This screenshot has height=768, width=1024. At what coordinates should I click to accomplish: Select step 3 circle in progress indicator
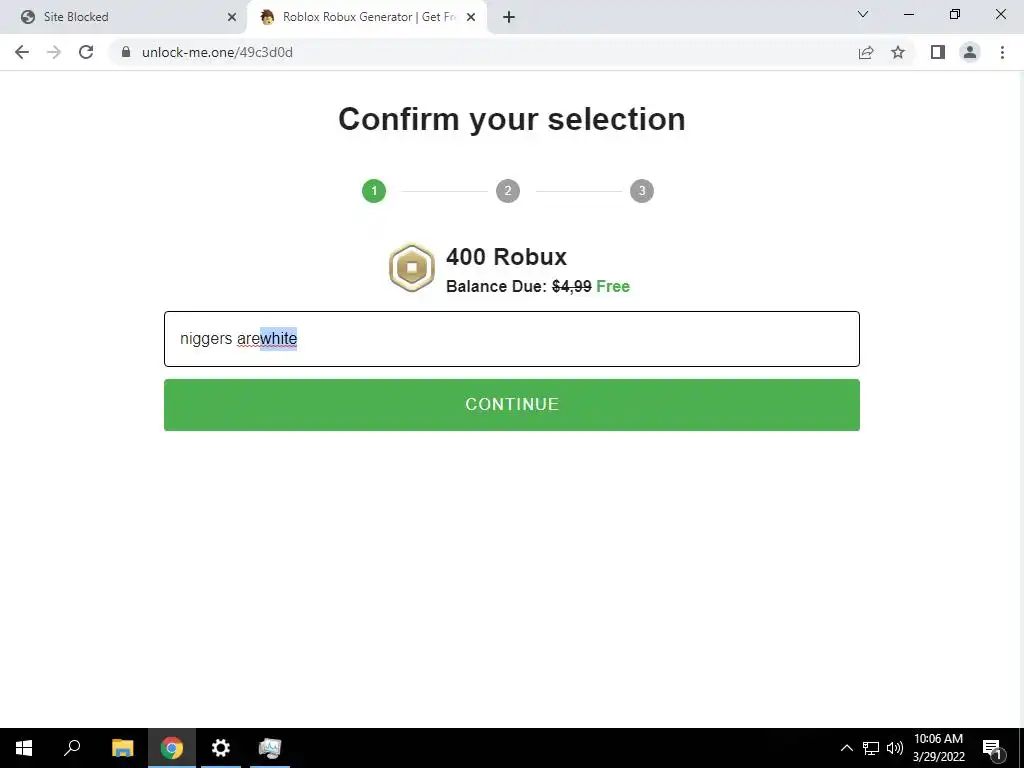coord(642,191)
